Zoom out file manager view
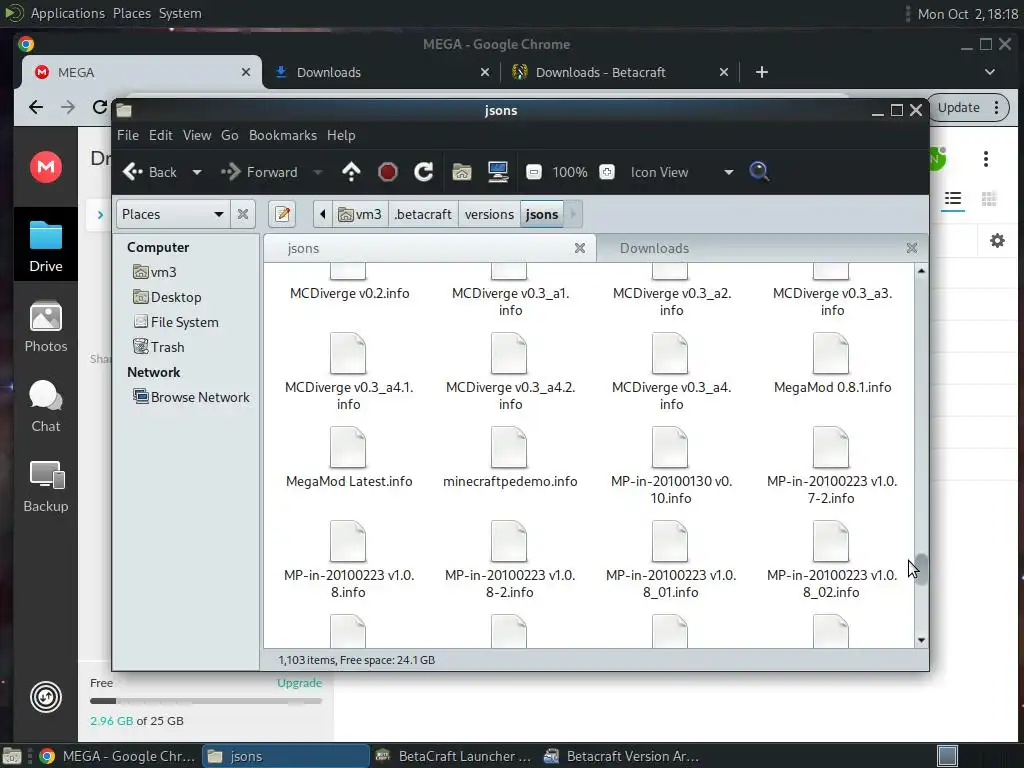Image resolution: width=1024 pixels, height=768 pixels. pos(534,172)
